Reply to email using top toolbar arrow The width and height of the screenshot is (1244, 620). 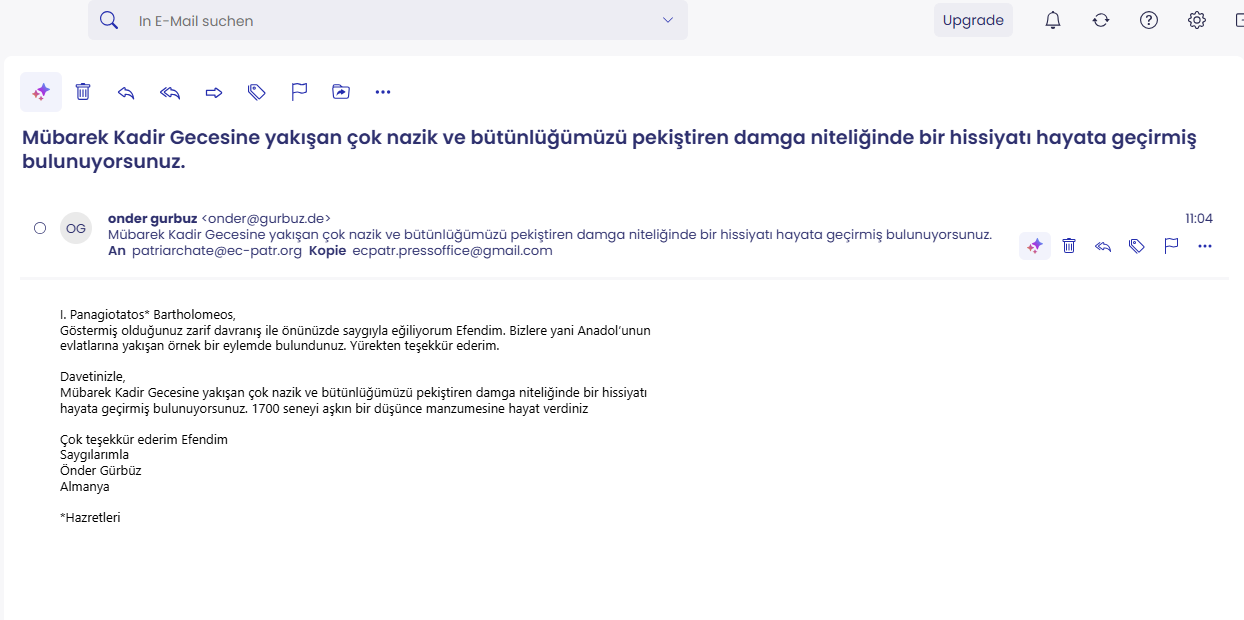pyautogui.click(x=126, y=92)
